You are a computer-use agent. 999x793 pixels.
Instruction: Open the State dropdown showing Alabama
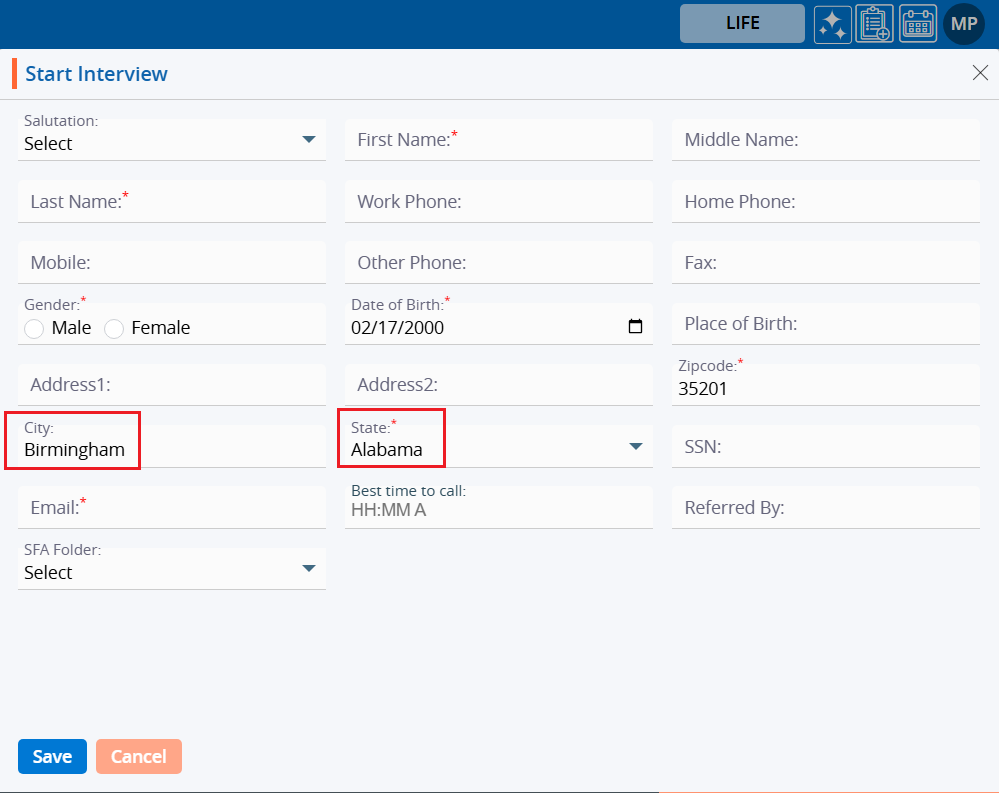point(635,447)
